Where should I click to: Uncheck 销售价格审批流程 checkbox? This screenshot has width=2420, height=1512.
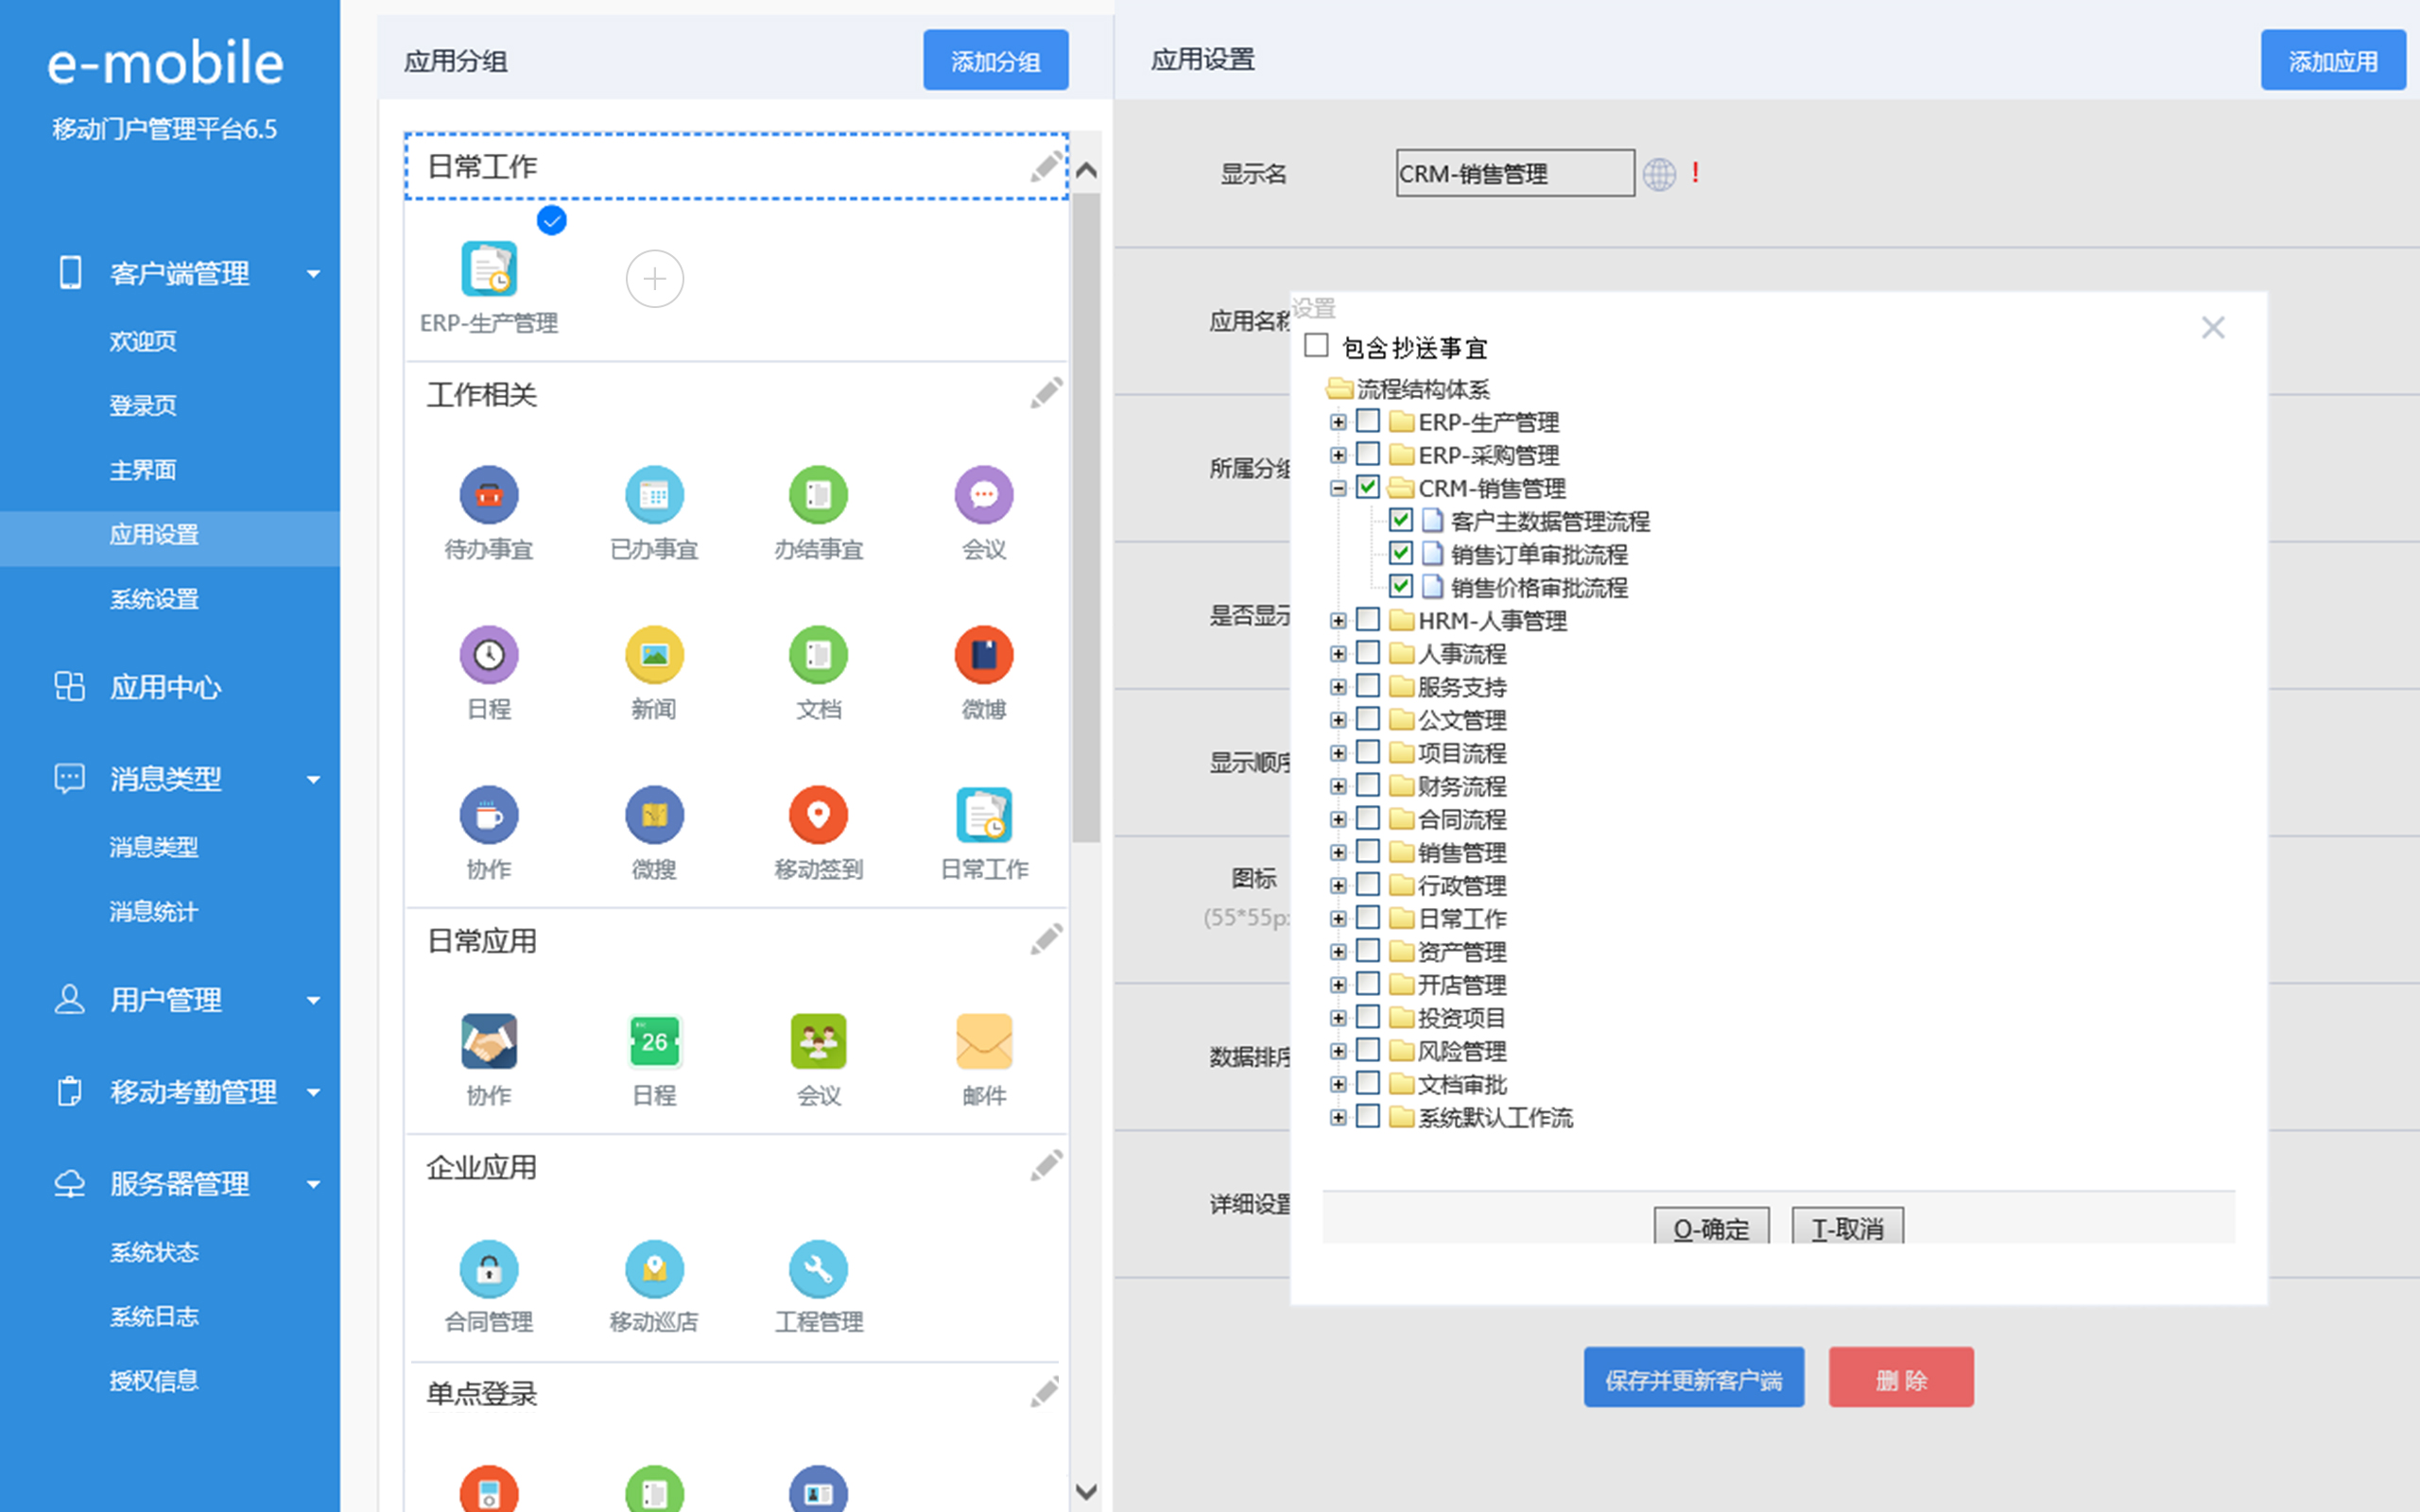pyautogui.click(x=1401, y=586)
